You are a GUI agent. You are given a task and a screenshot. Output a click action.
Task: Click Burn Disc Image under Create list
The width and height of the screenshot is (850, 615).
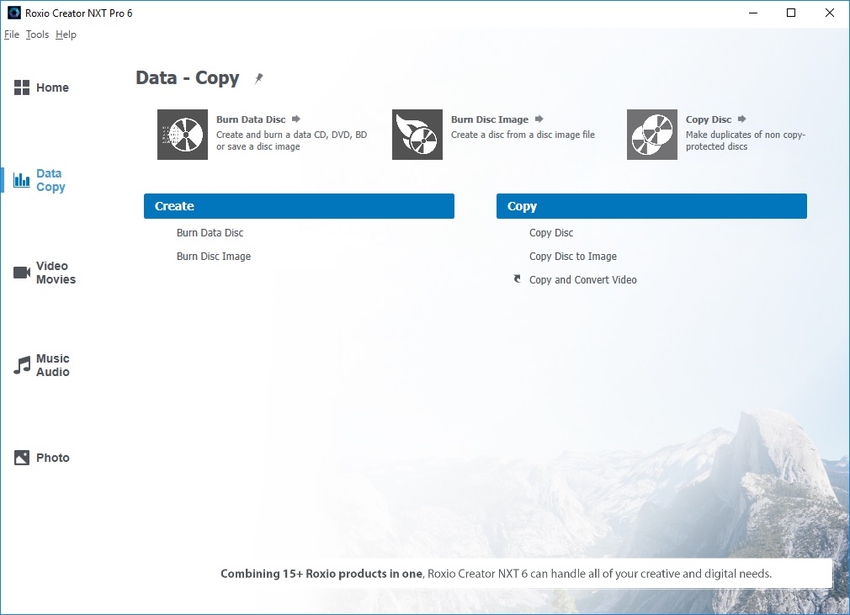pyautogui.click(x=214, y=256)
